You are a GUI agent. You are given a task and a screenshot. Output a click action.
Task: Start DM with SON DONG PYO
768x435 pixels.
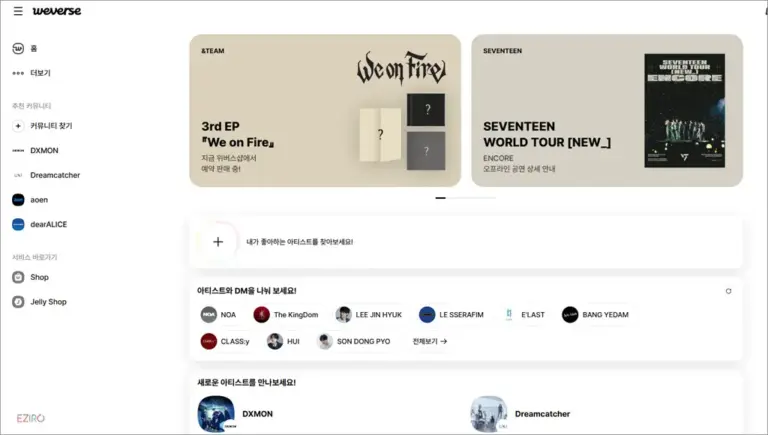tap(354, 341)
